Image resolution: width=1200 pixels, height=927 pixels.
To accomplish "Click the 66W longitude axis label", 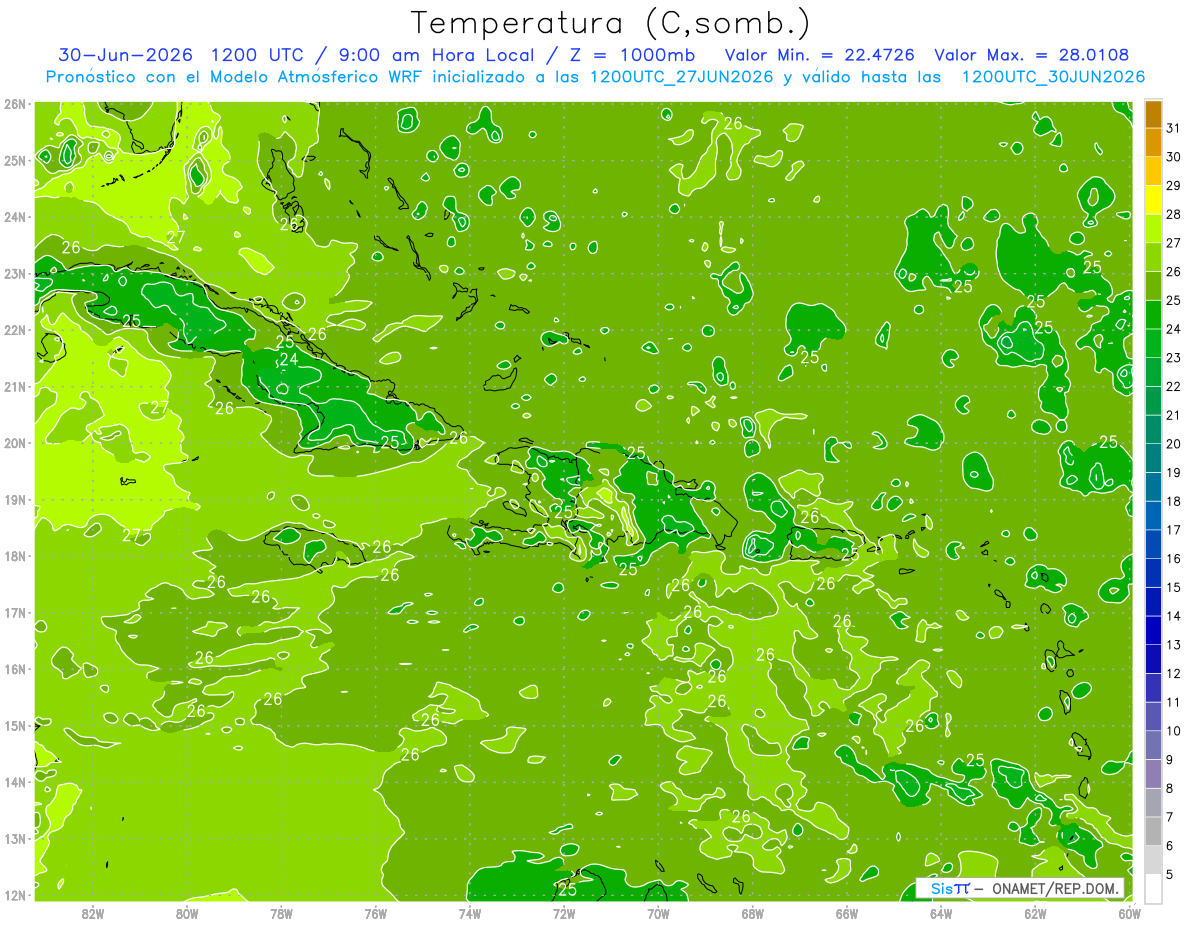I will coord(847,913).
